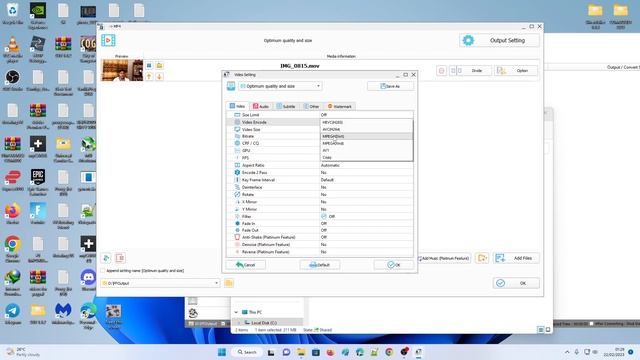Screen dimensions: 640x360
Task: Open Discord desktop shortcut
Action: [x=88, y=281]
